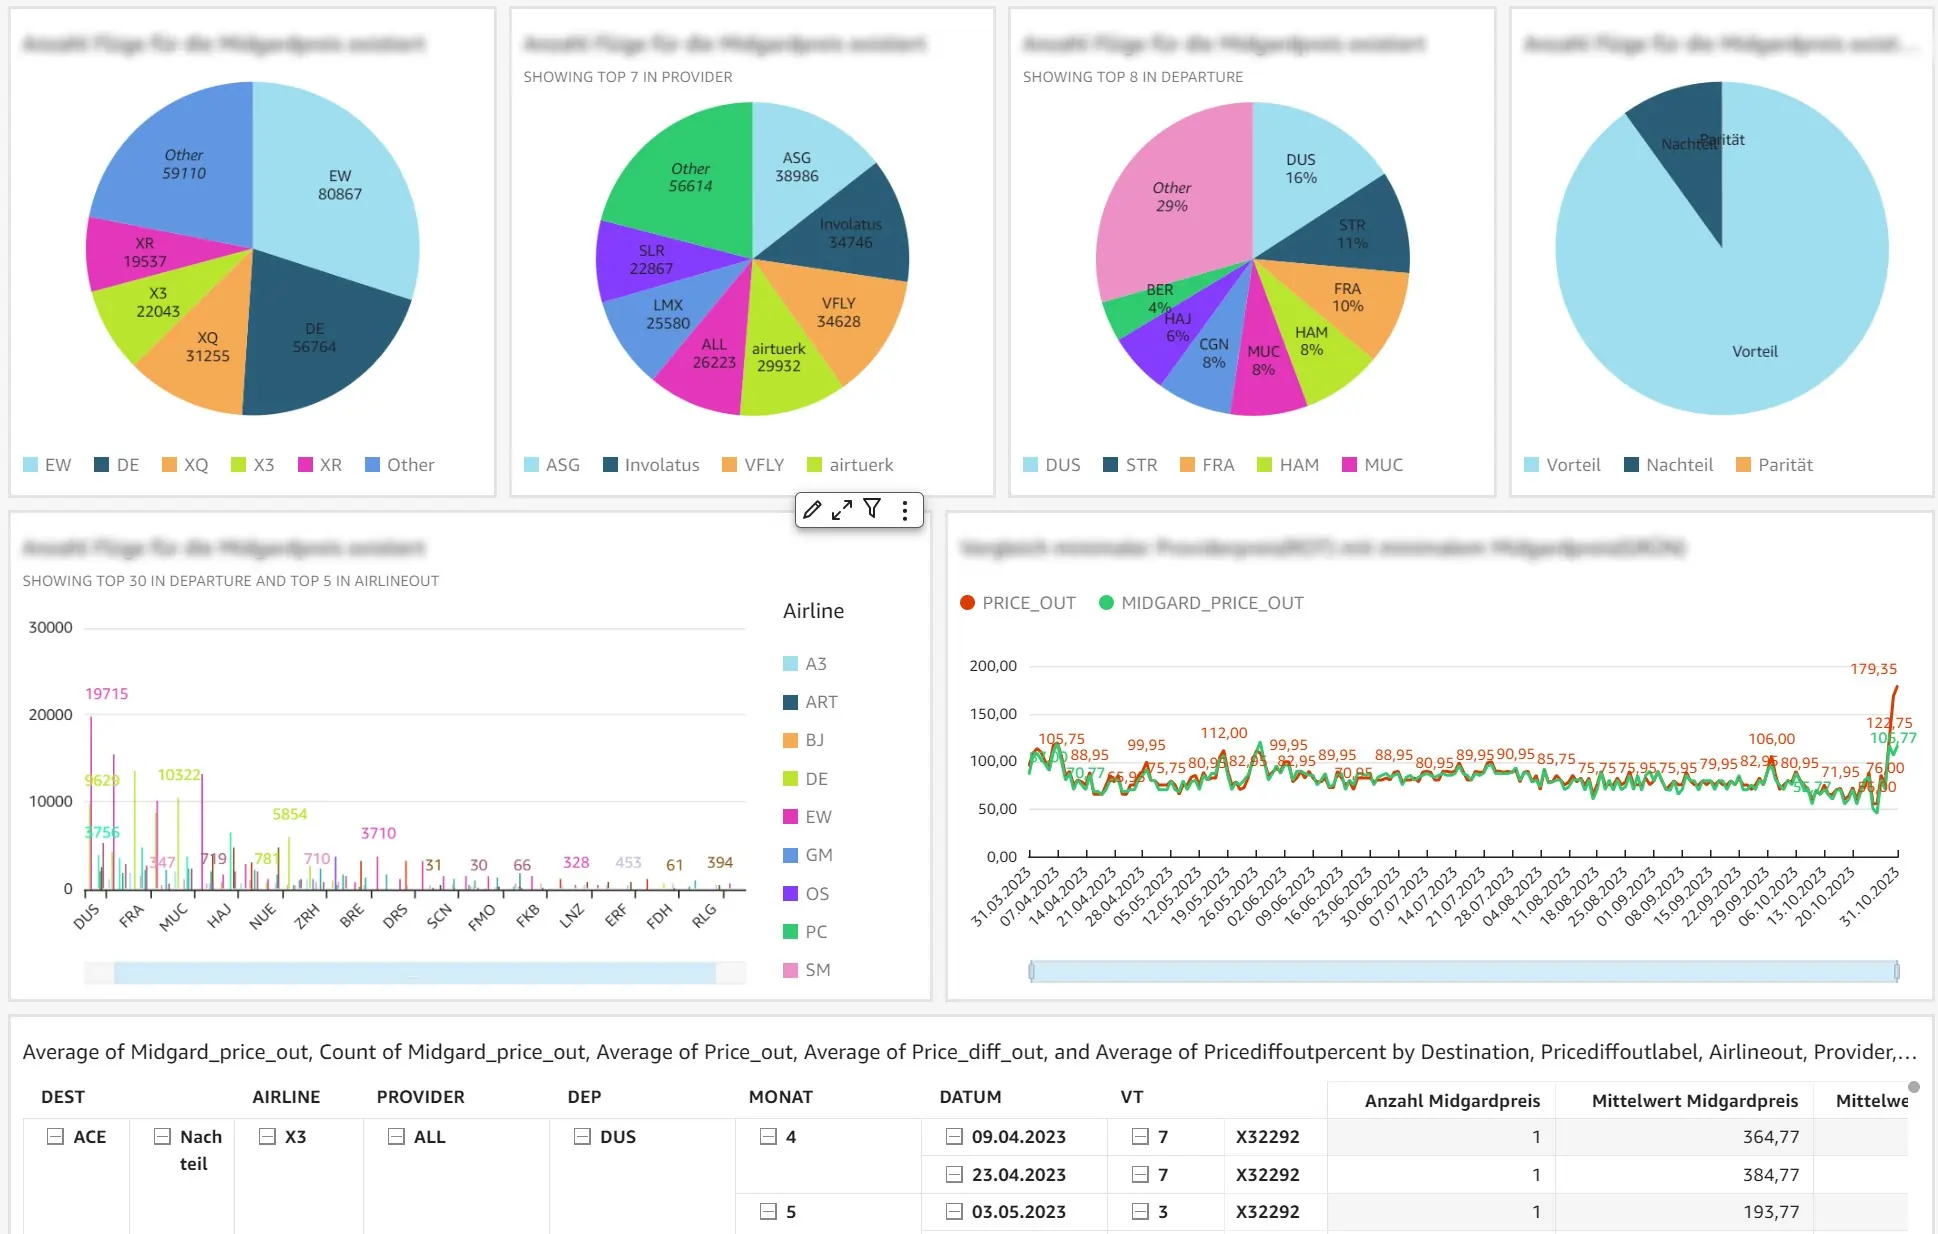The height and width of the screenshot is (1234, 1938).
Task: Click the 179,35 peak label in line chart
Action: [1873, 669]
